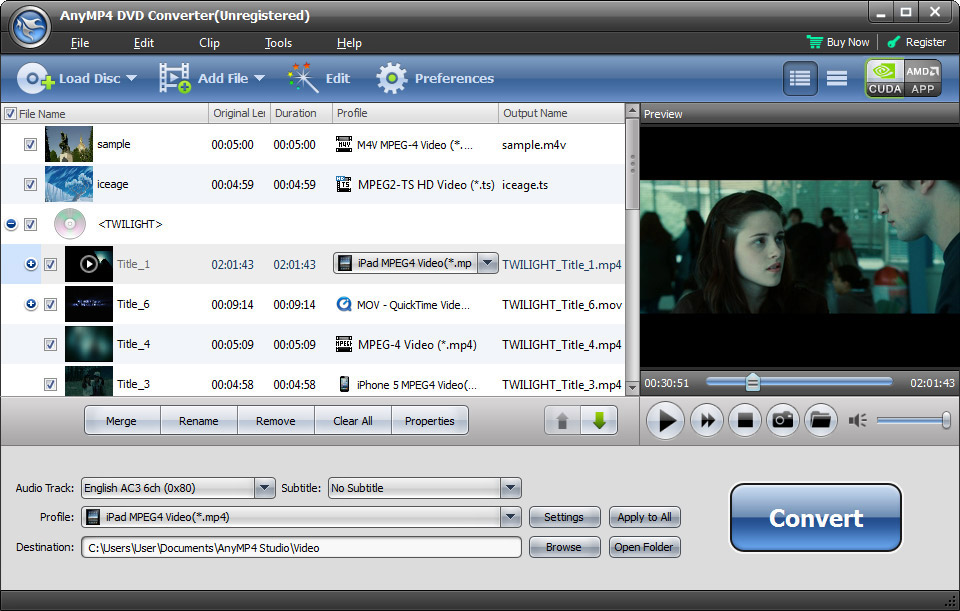Open profile Settings
The width and height of the screenshot is (960, 611).
click(x=564, y=517)
